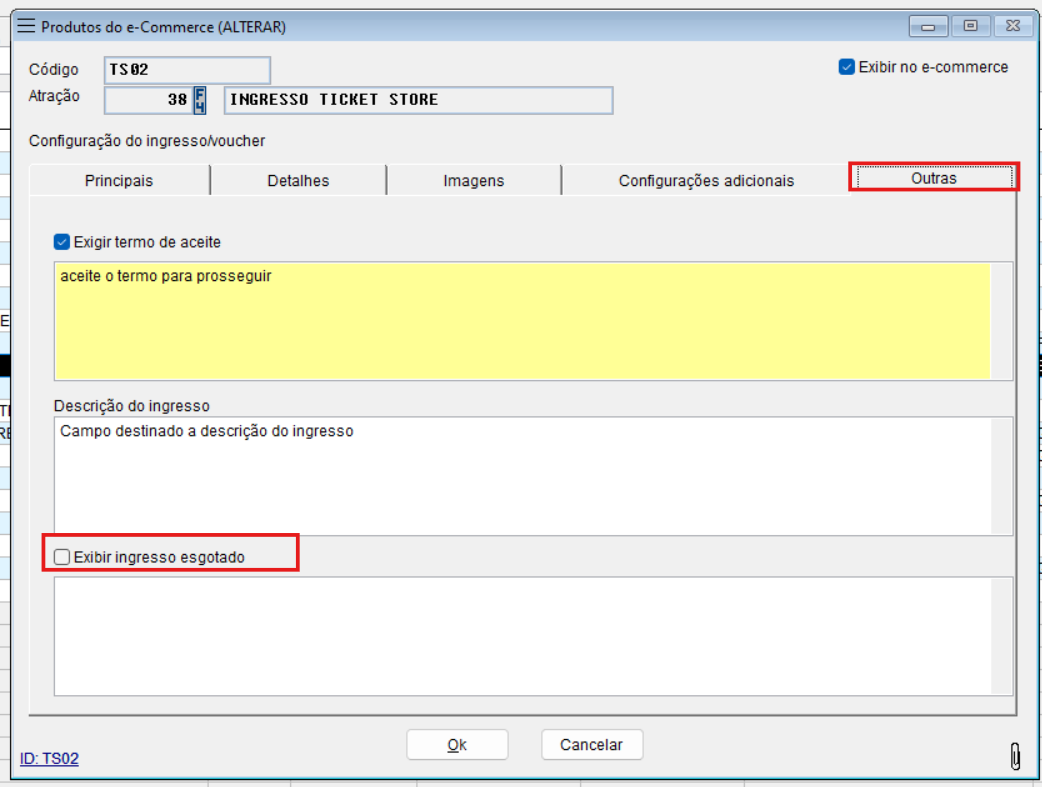
Task: Click the empty ingresso esgotado text area
Action: click(x=522, y=635)
